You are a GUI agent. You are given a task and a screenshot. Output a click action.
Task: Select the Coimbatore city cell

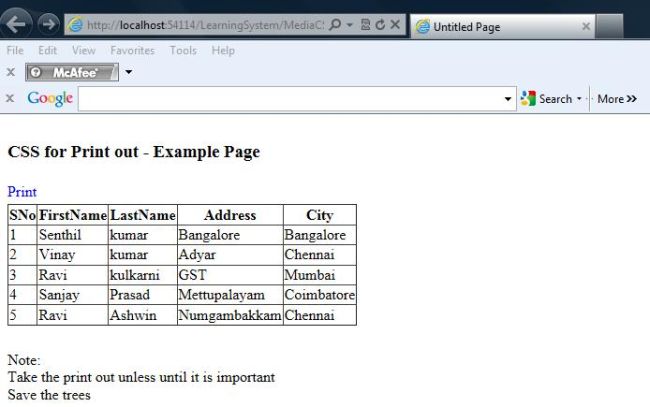tap(320, 295)
